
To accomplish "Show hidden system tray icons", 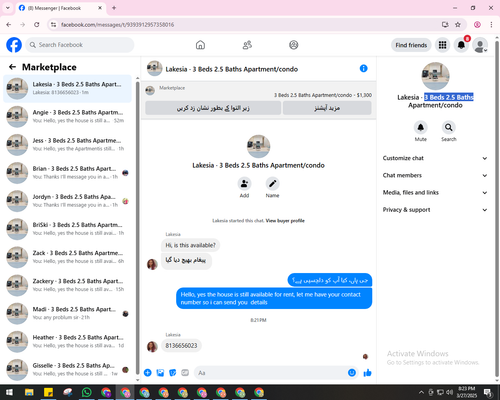I will (421, 392).
